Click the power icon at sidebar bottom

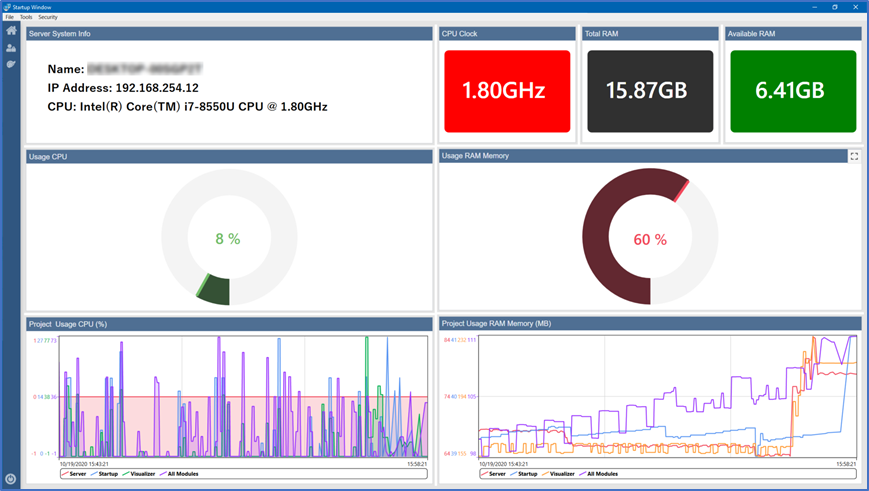pos(11,479)
